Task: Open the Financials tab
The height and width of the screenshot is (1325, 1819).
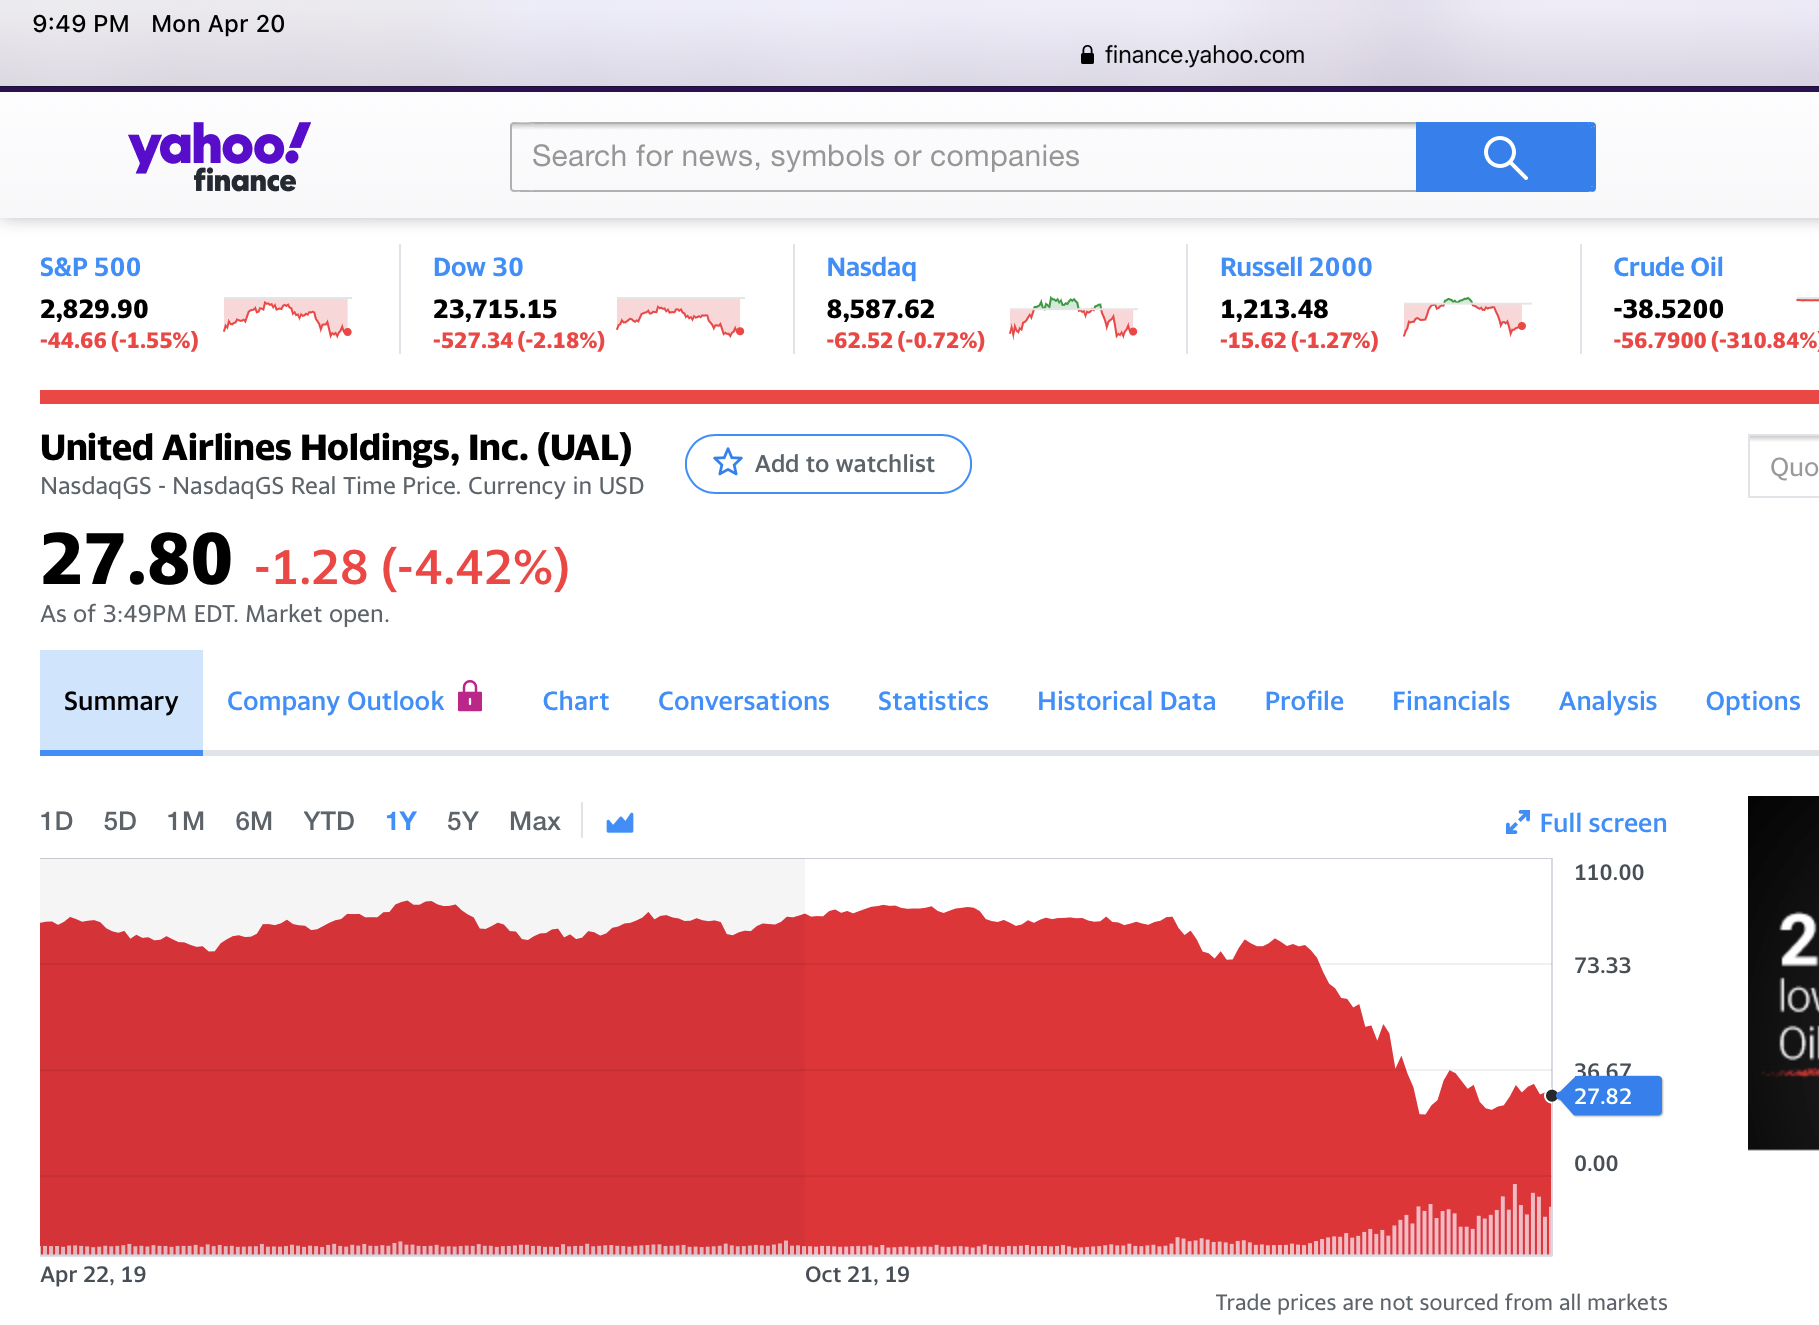Action: [x=1451, y=702]
